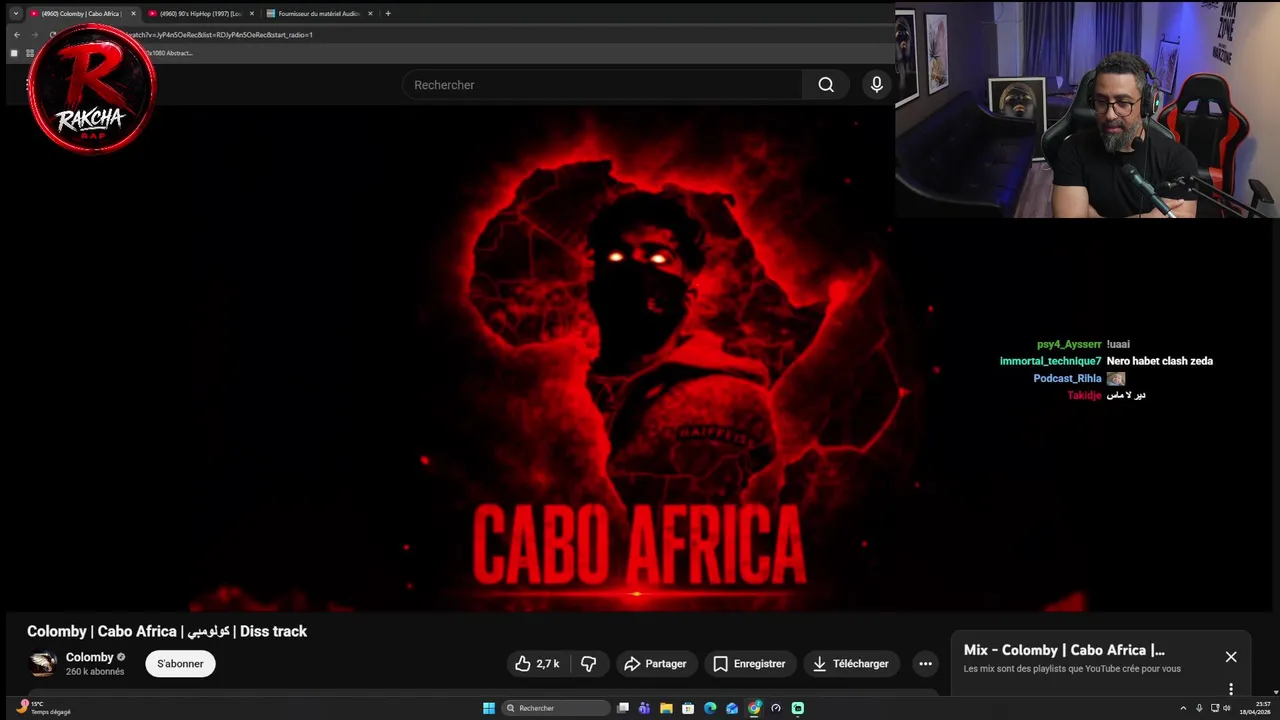Viewport: 1280px width, 720px height.
Task: Go back with browser back arrow
Action: [x=16, y=35]
